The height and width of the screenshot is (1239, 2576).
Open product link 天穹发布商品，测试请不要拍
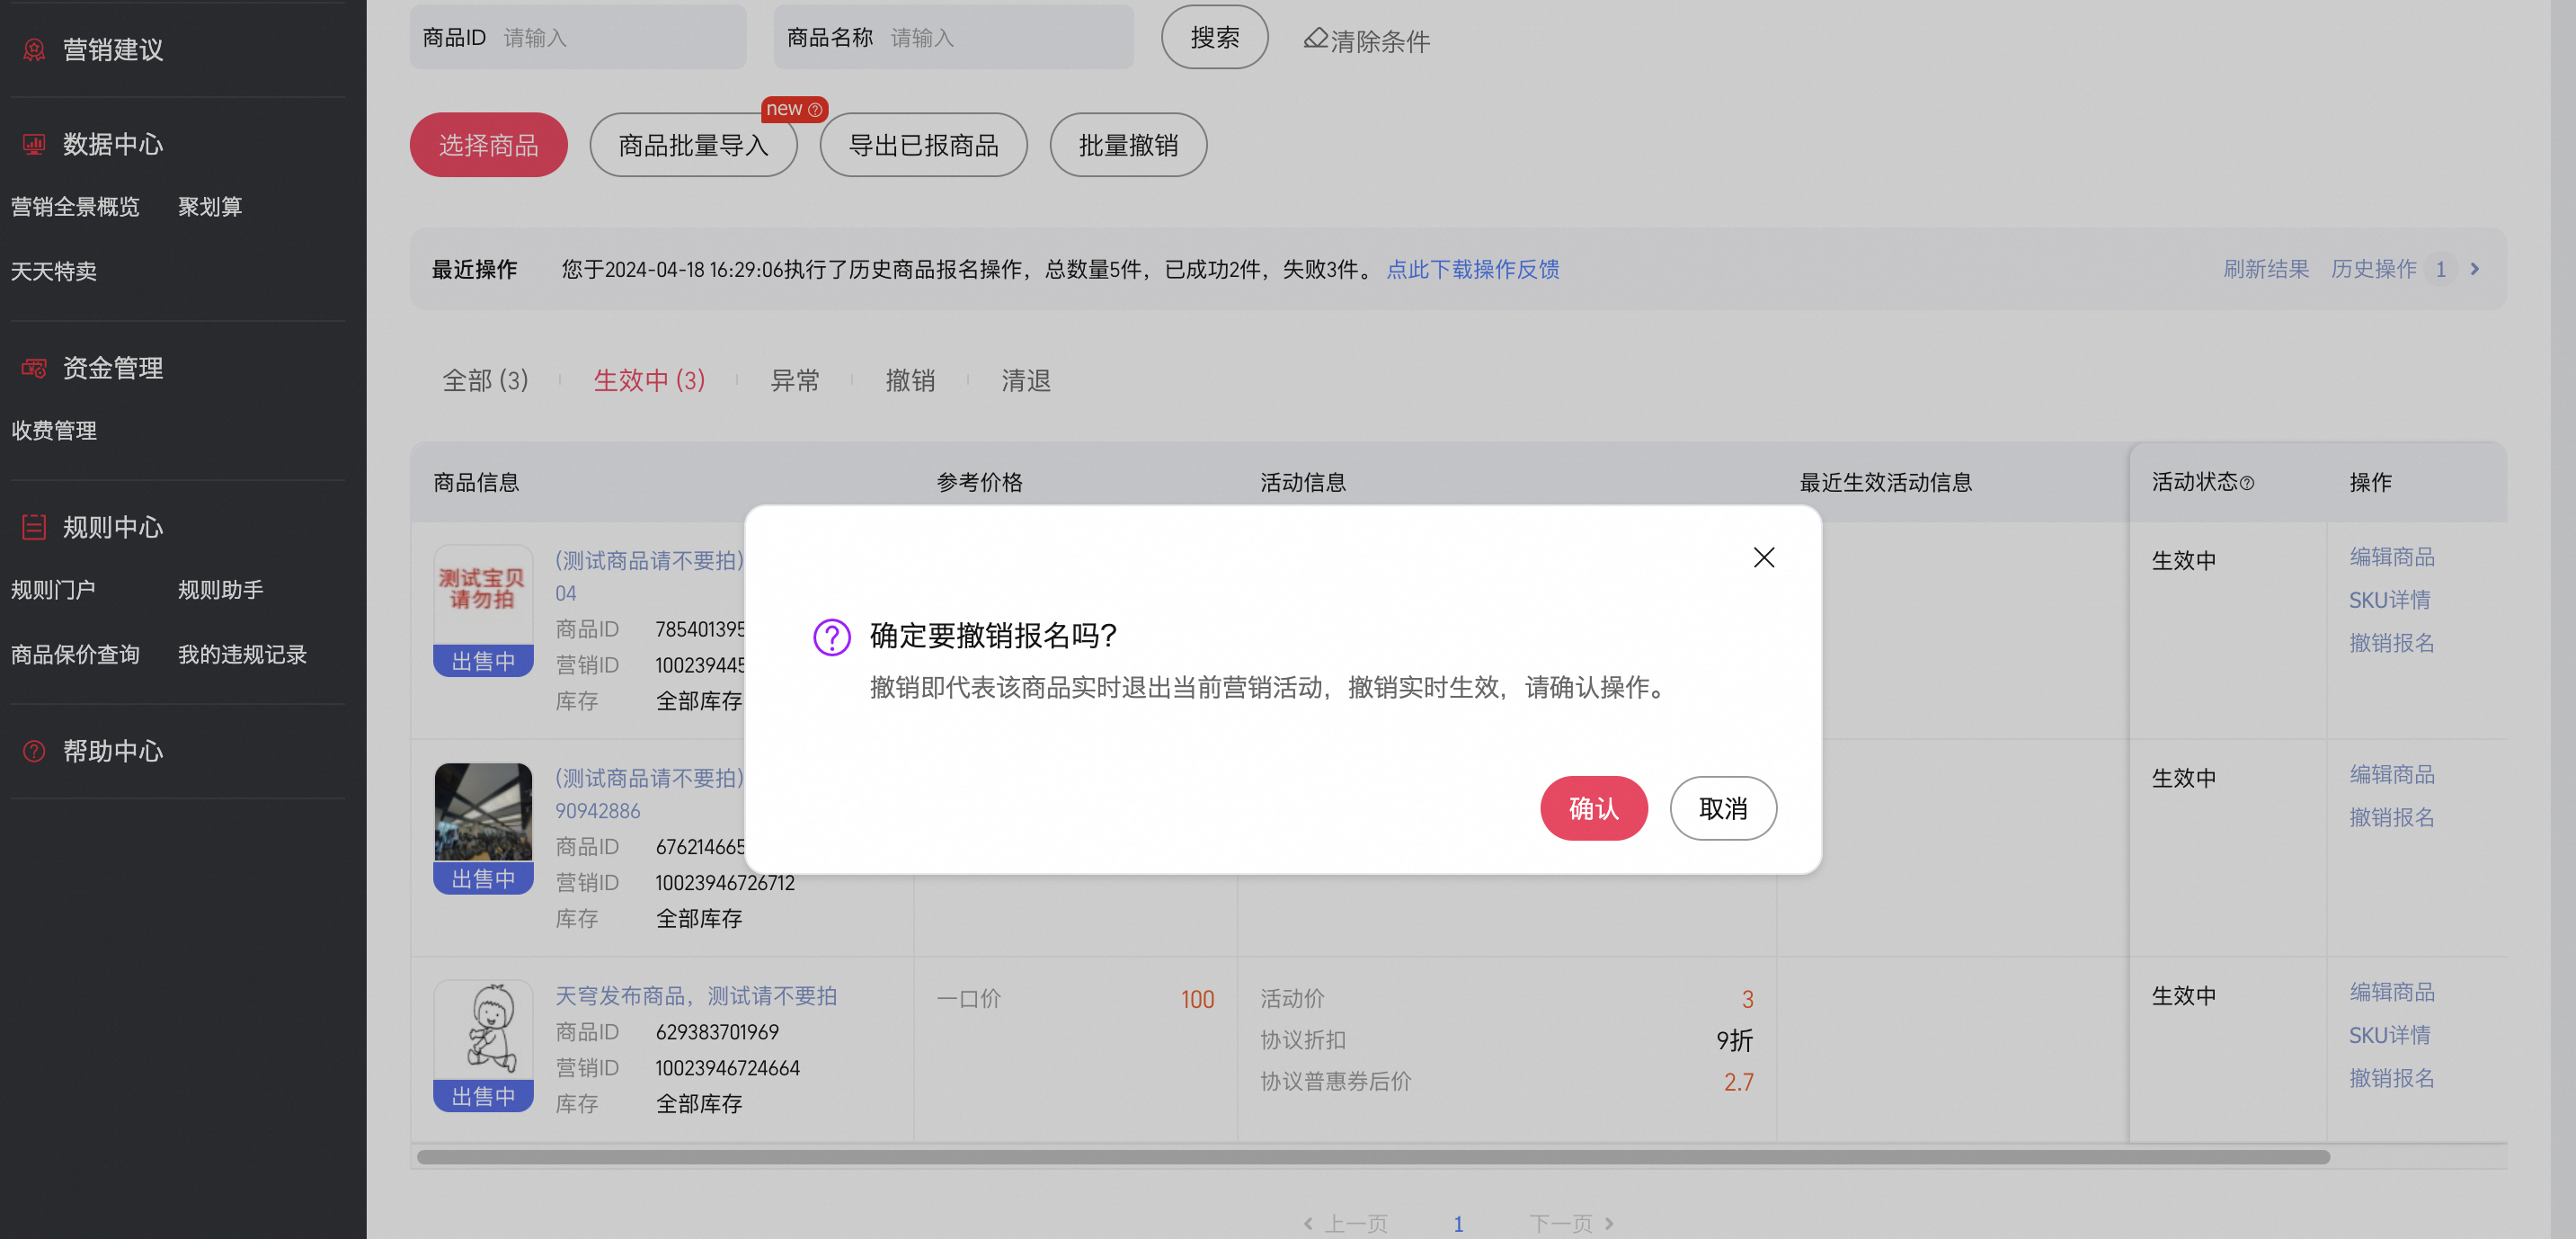pos(696,996)
